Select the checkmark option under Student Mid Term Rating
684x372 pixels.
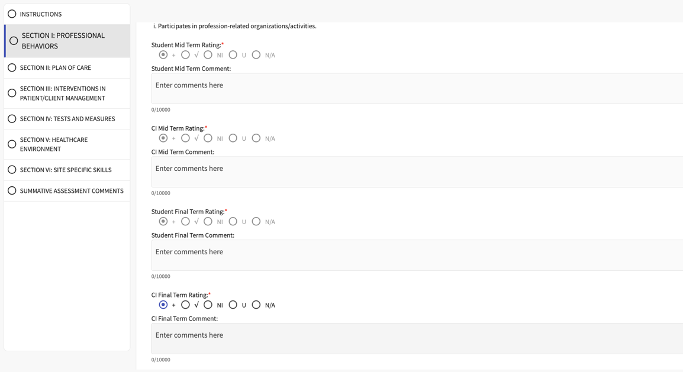click(x=185, y=55)
